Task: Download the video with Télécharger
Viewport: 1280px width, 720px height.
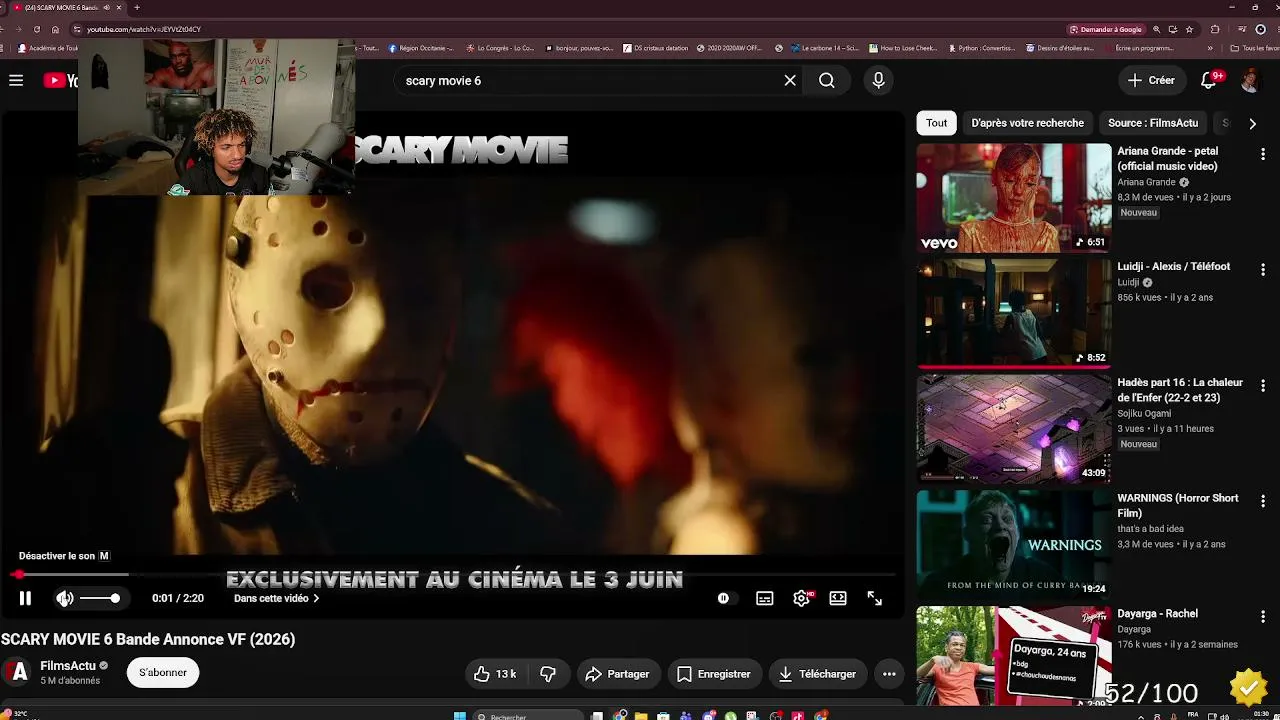Action: tap(817, 674)
